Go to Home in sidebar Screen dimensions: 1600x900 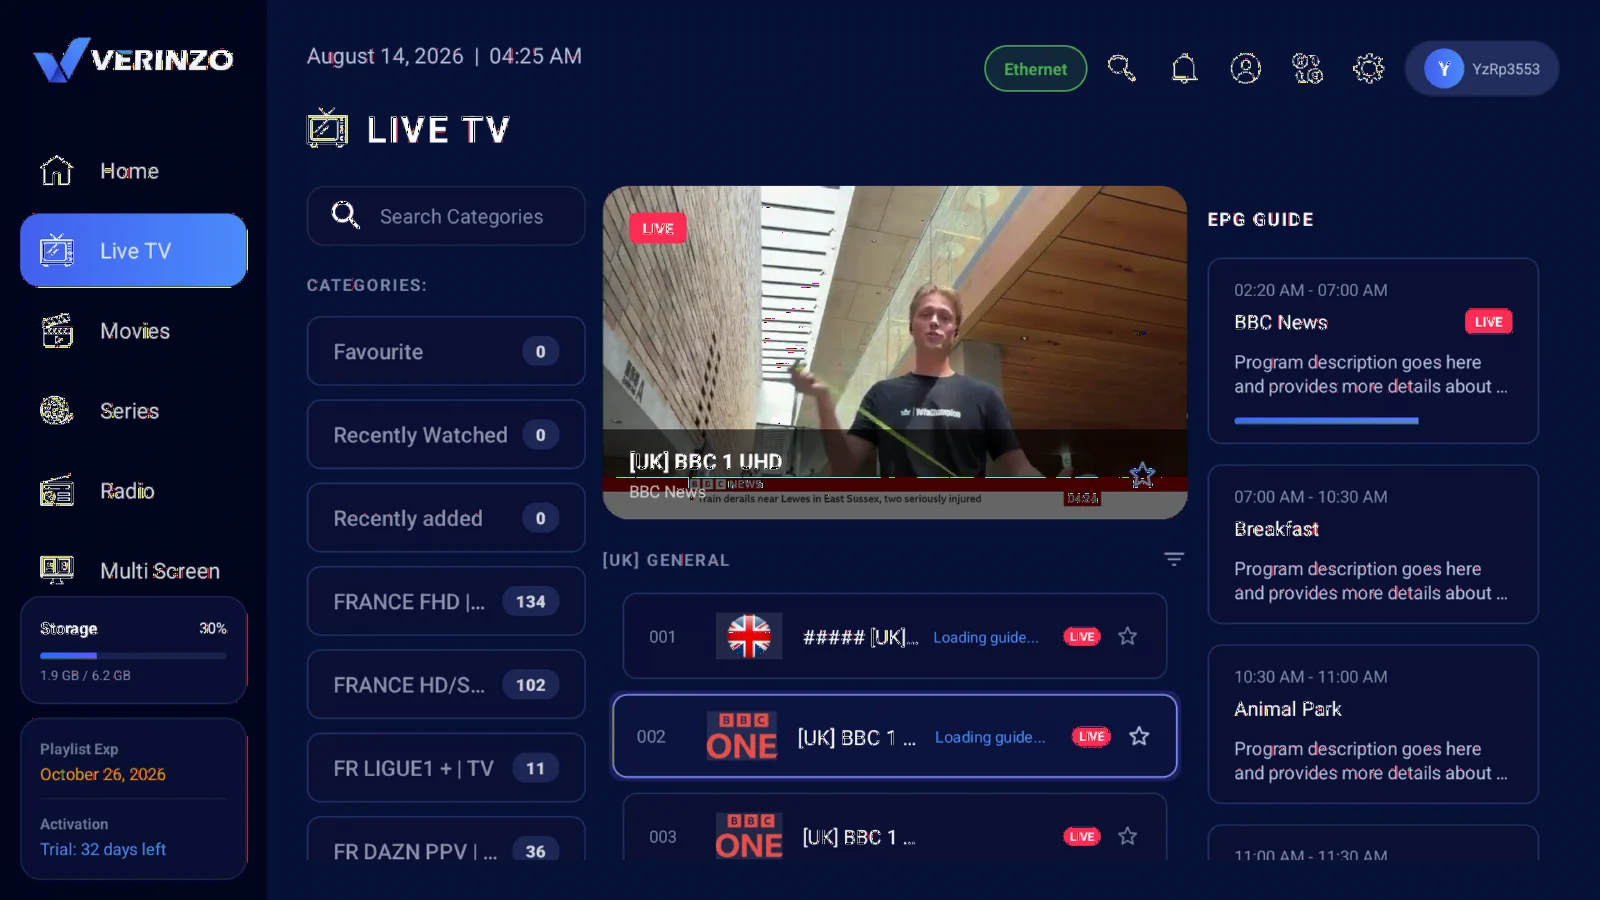click(133, 171)
